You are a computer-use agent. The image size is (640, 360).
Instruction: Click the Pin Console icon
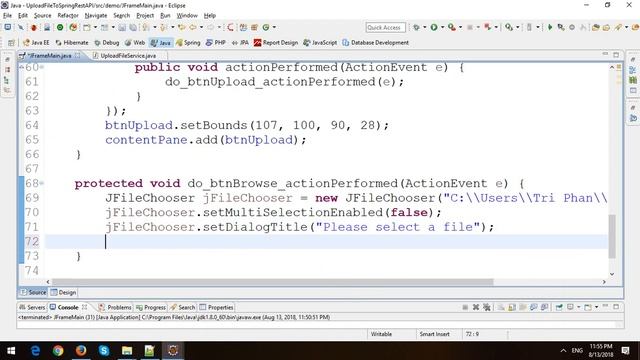(559, 307)
